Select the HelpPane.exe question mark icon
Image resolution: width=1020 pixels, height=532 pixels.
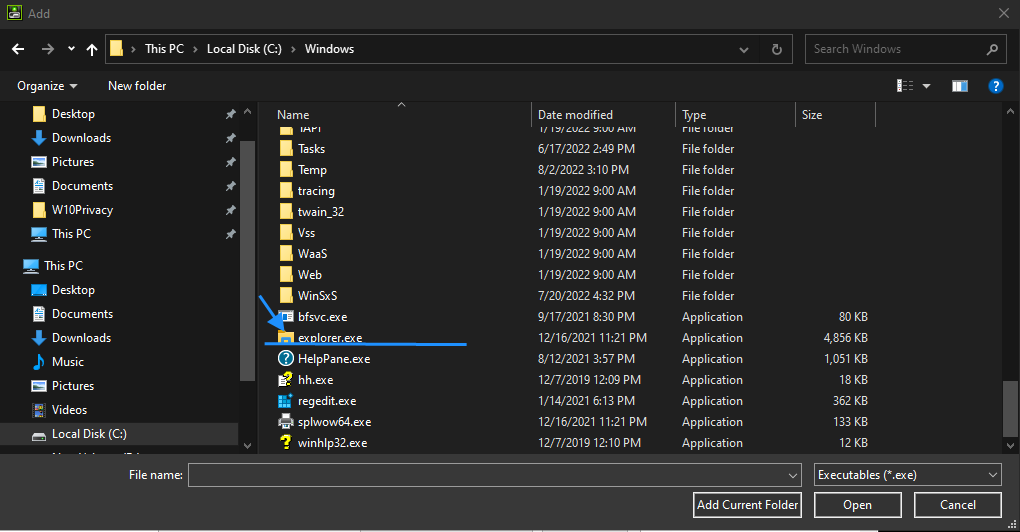tap(285, 359)
